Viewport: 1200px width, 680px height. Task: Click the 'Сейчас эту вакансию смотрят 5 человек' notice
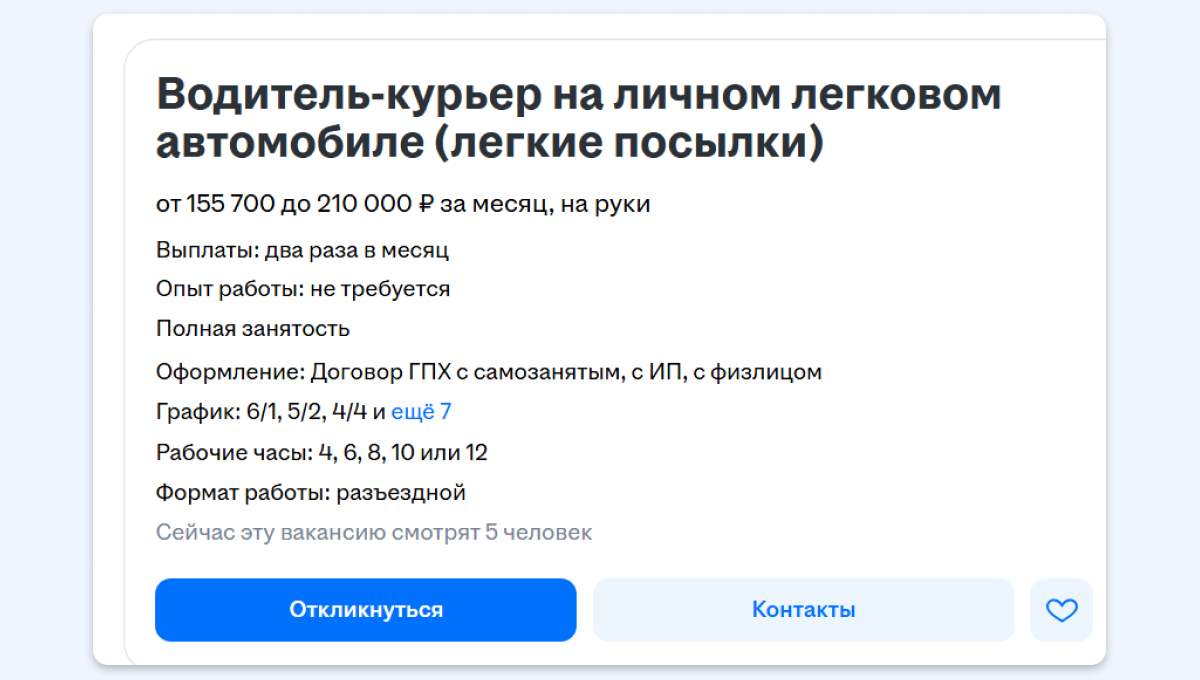click(x=373, y=532)
